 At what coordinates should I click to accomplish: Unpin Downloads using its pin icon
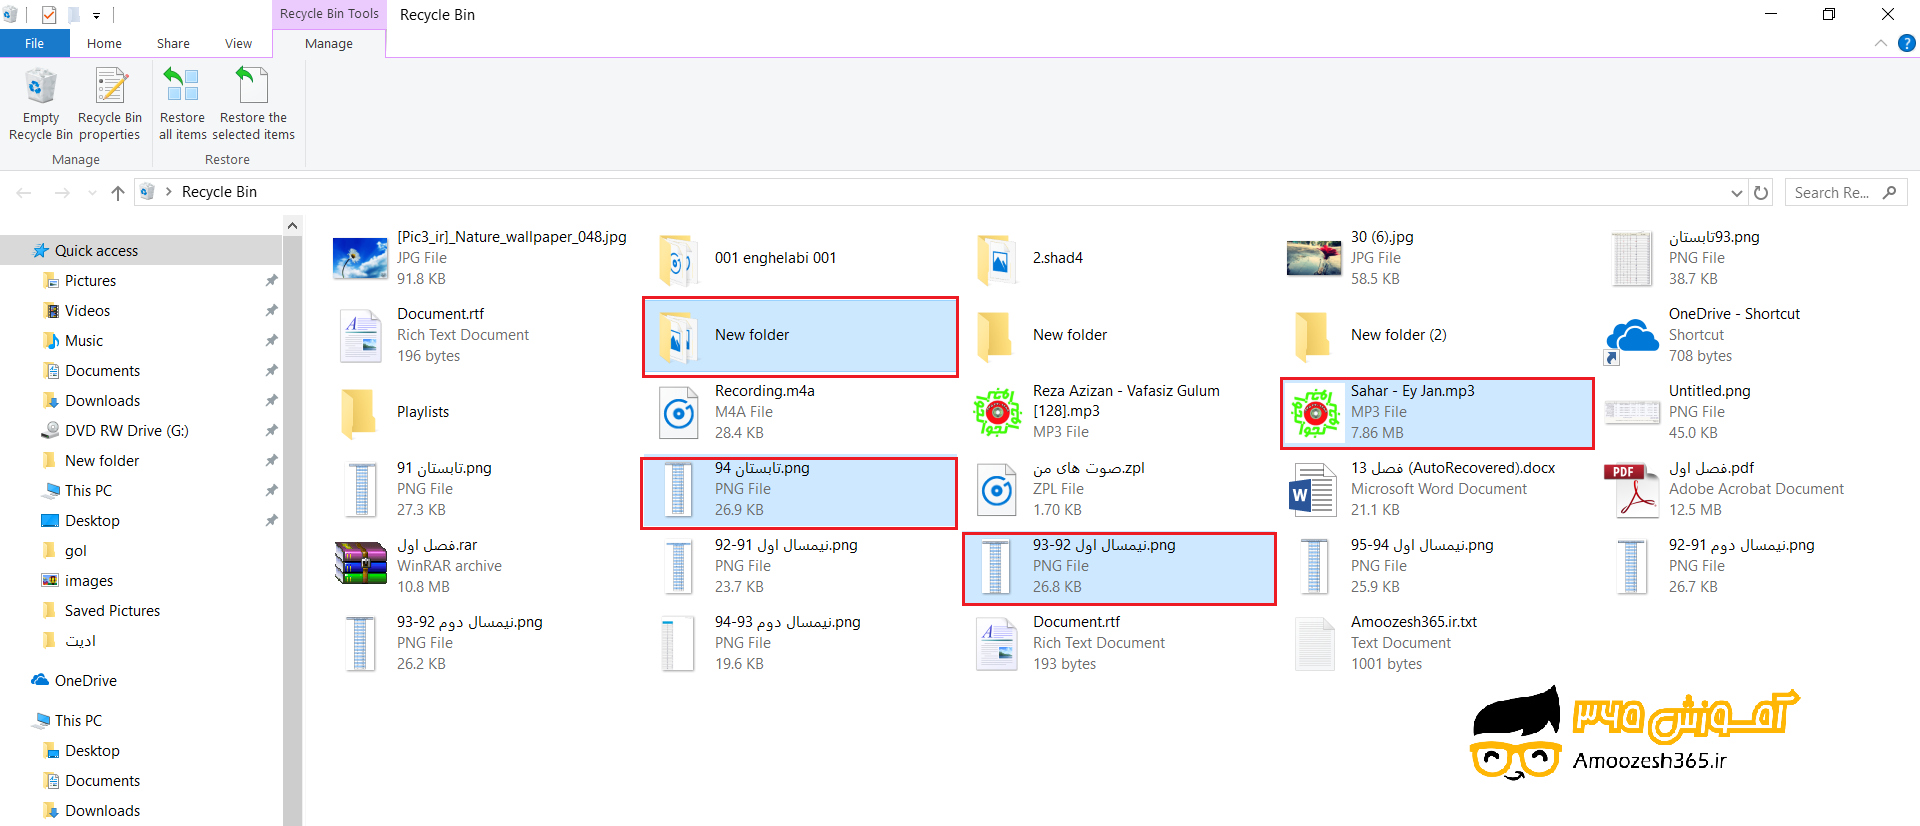point(271,401)
